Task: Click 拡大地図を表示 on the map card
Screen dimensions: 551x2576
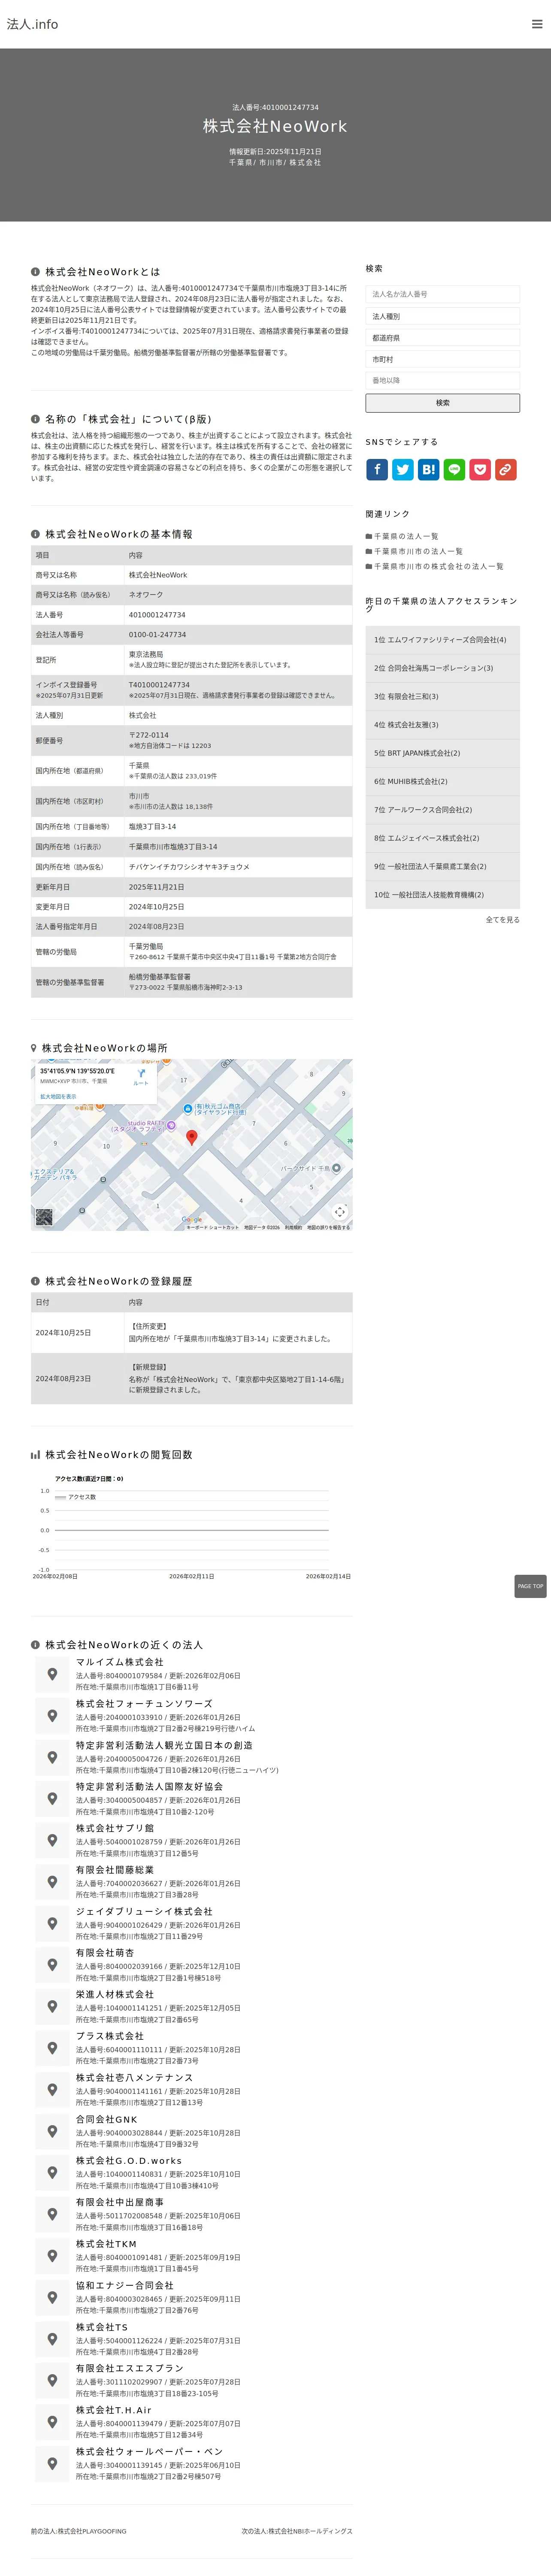Action: point(58,1097)
